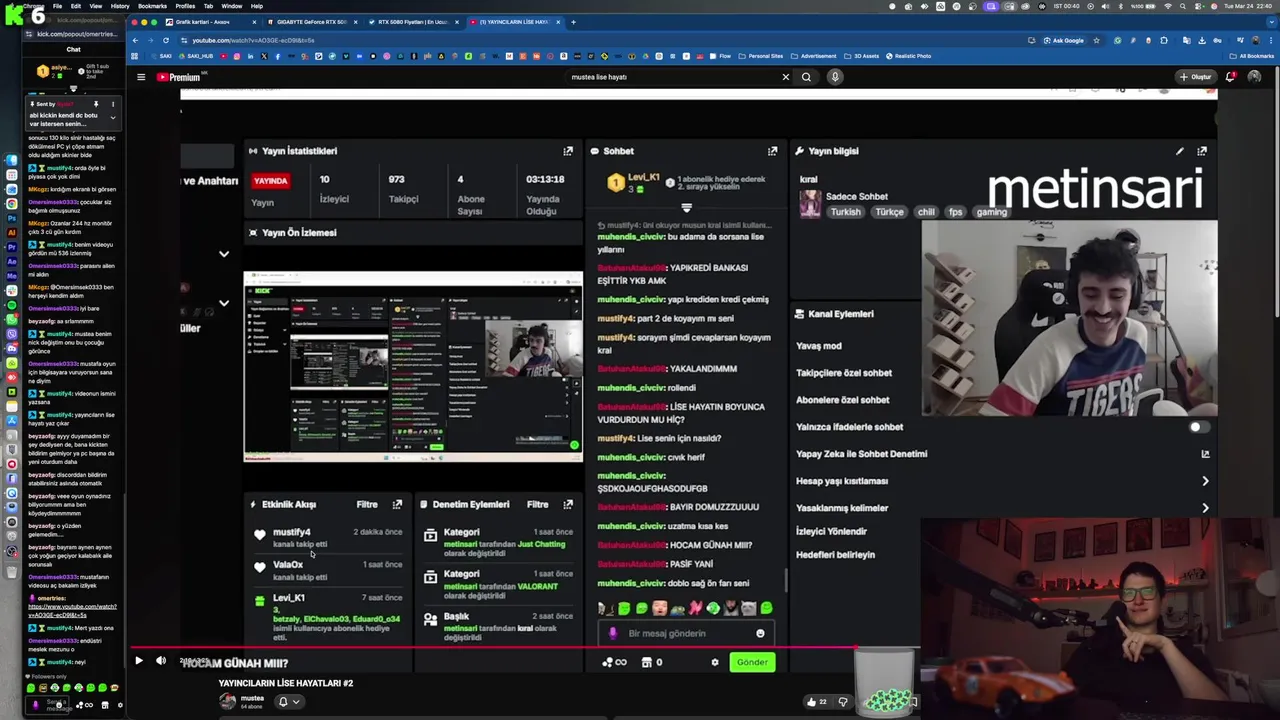This screenshot has height=720, width=1280.
Task: Play the YouTube video
Action: [x=138, y=661]
